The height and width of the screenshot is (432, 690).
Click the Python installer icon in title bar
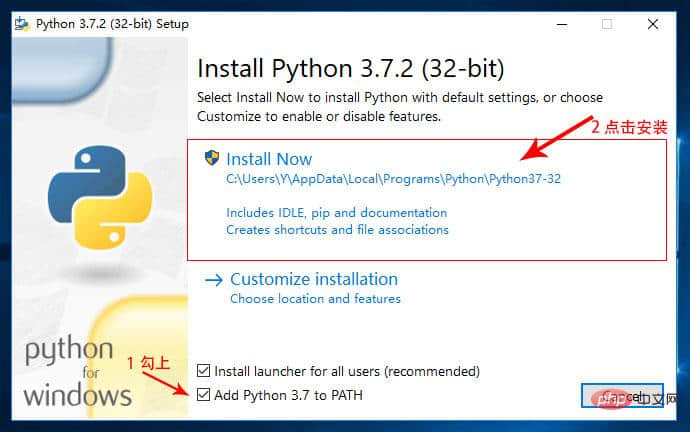pos(22,24)
